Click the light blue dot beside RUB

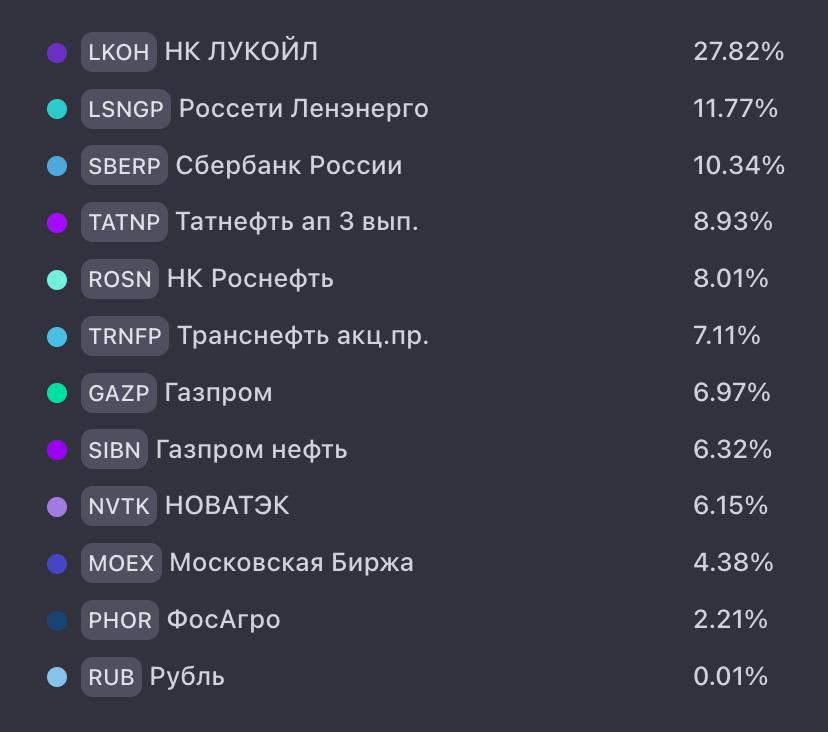(57, 677)
